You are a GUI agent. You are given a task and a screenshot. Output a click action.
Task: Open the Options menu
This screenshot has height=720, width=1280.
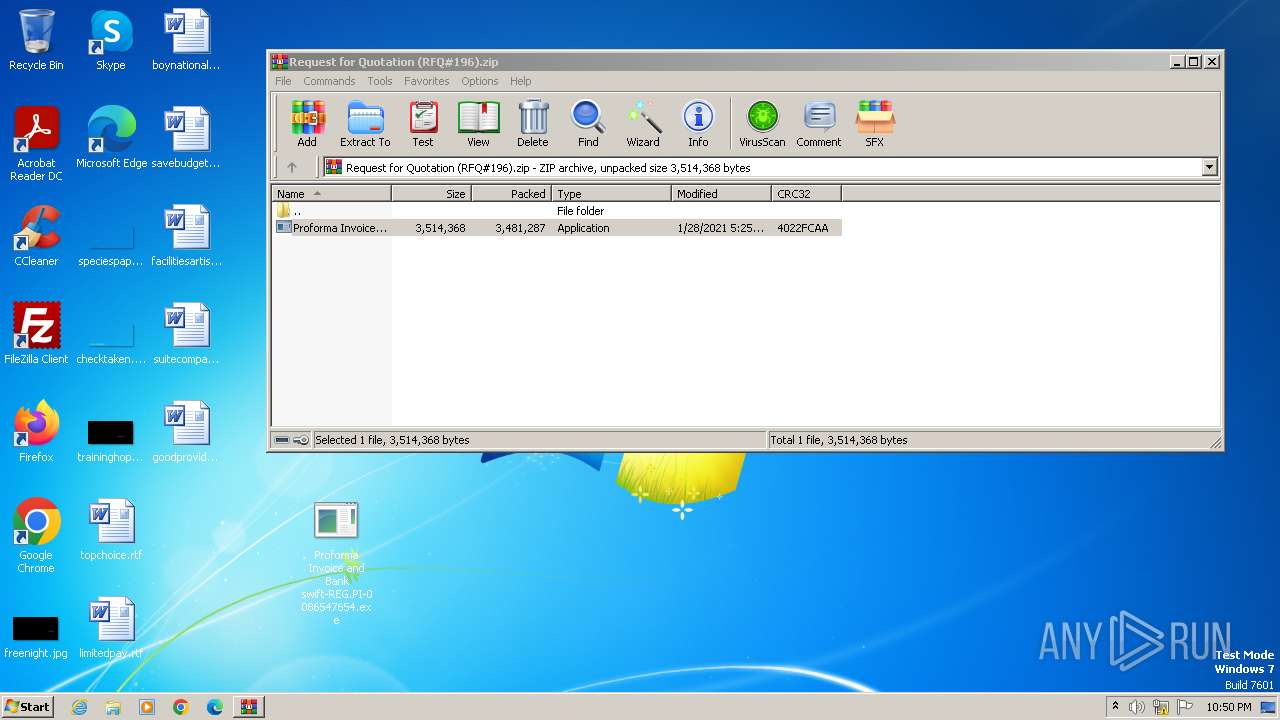480,81
